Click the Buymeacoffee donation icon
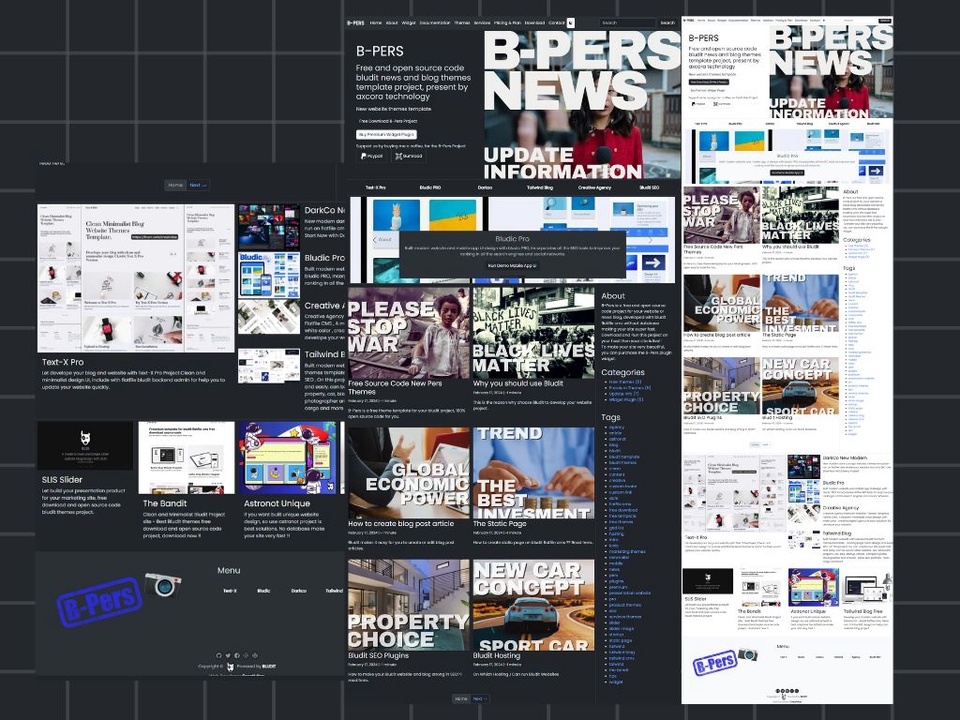This screenshot has width=960, height=720. point(403,157)
